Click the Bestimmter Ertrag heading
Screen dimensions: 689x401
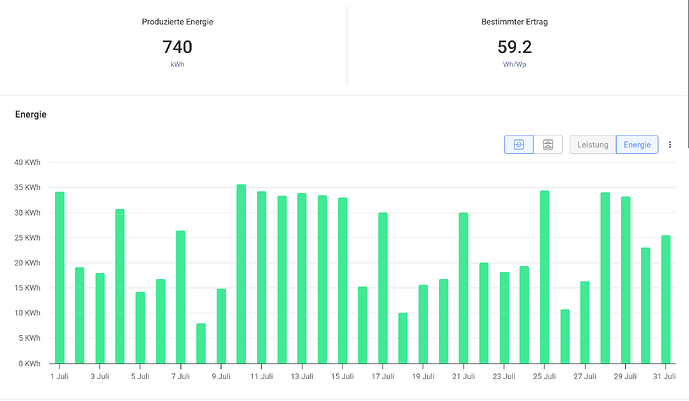(515, 22)
